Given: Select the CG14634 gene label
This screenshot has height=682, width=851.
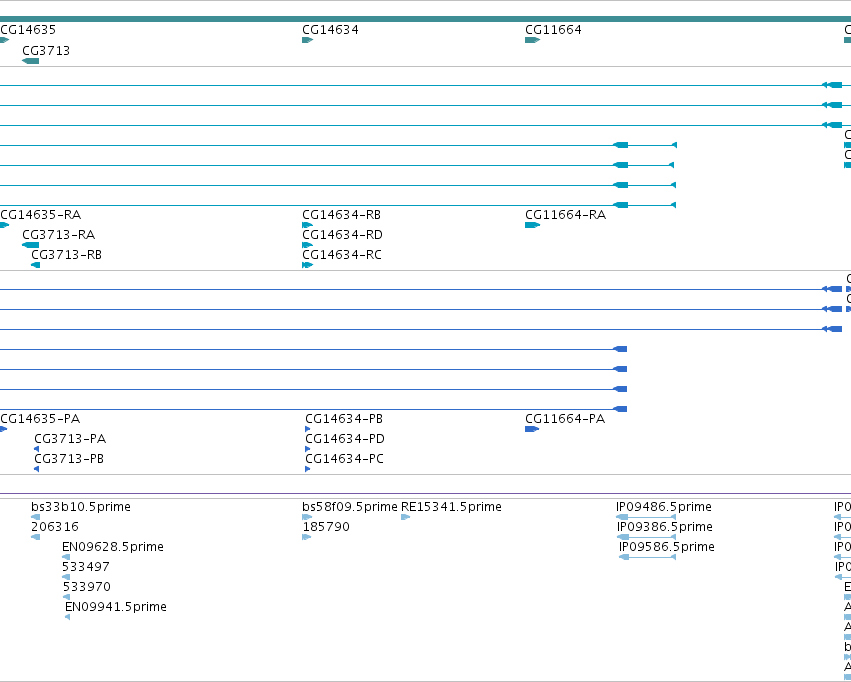Looking at the screenshot, I should (330, 29).
